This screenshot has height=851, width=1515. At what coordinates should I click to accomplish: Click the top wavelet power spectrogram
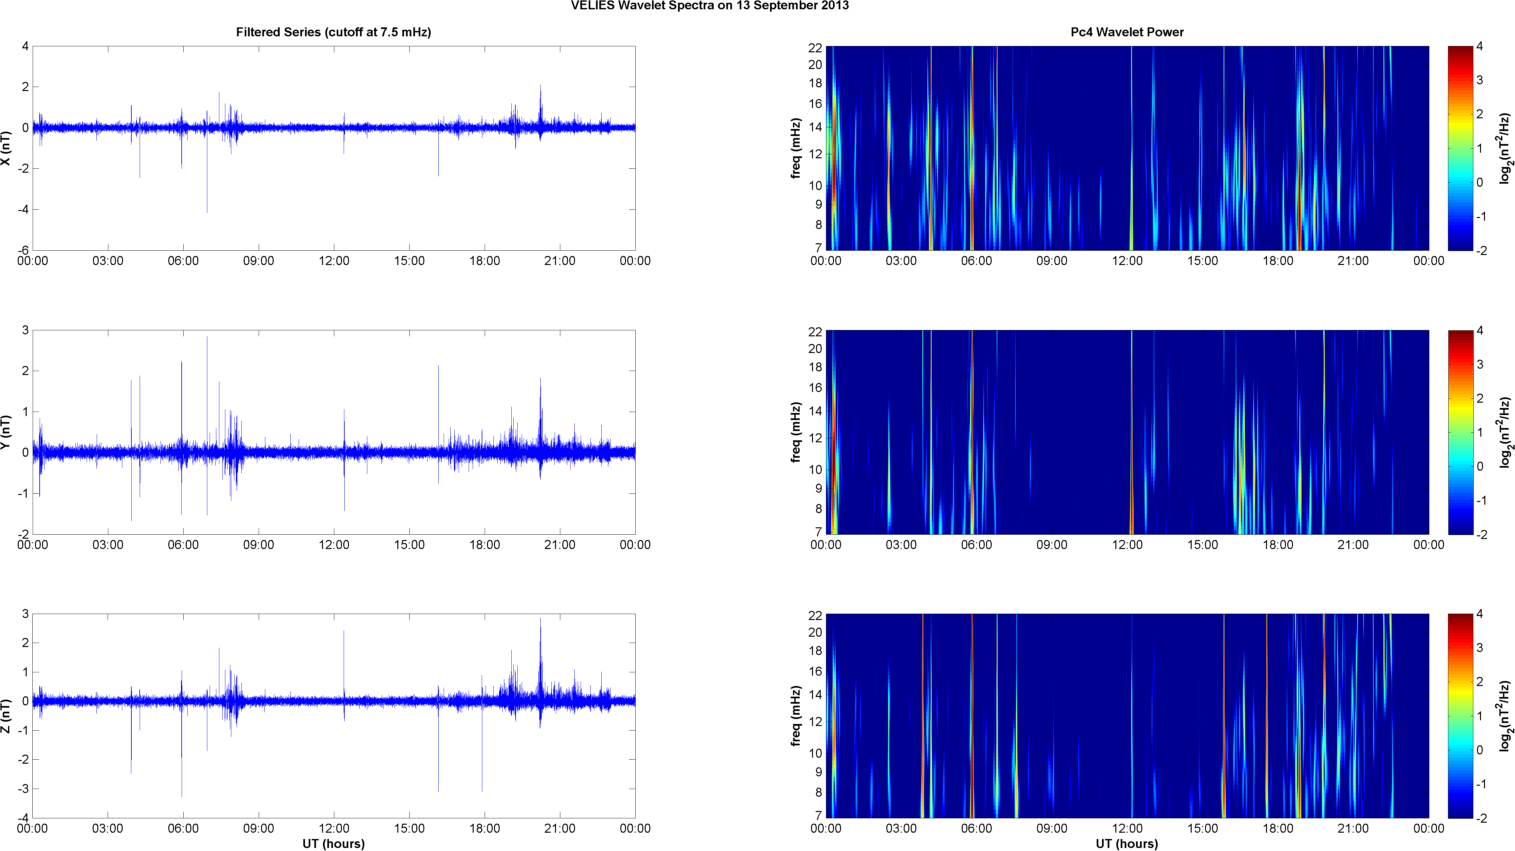pos(1127,148)
